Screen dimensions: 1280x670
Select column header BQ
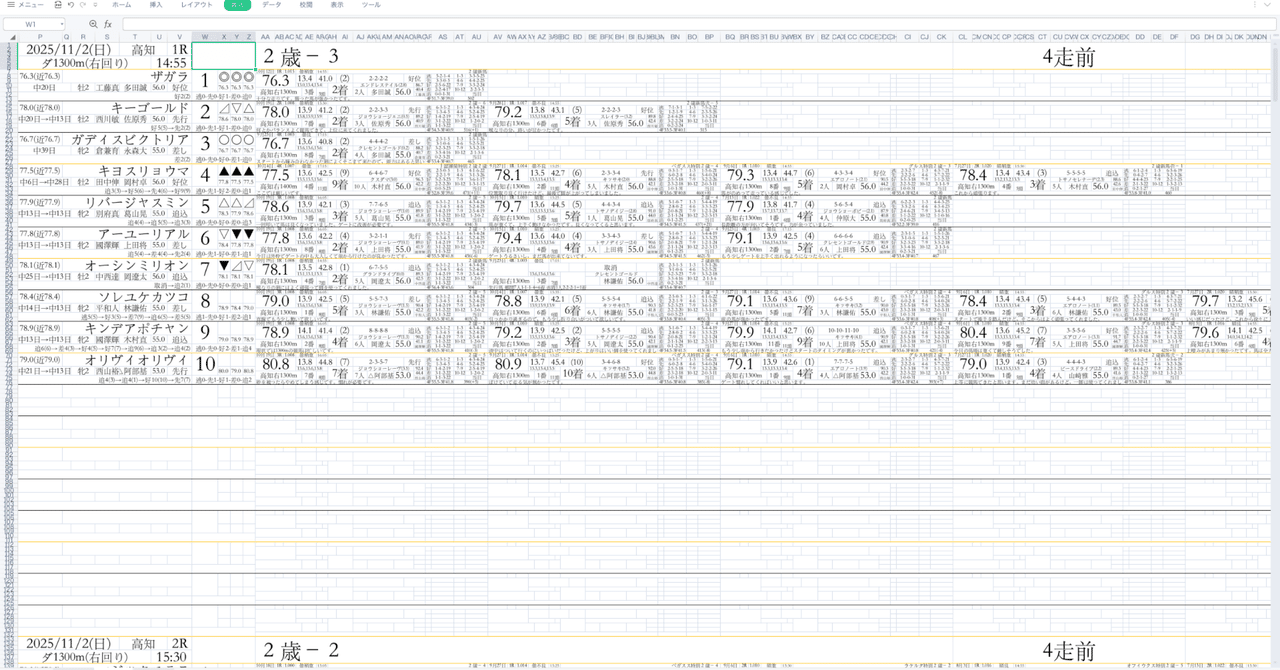[728, 37]
